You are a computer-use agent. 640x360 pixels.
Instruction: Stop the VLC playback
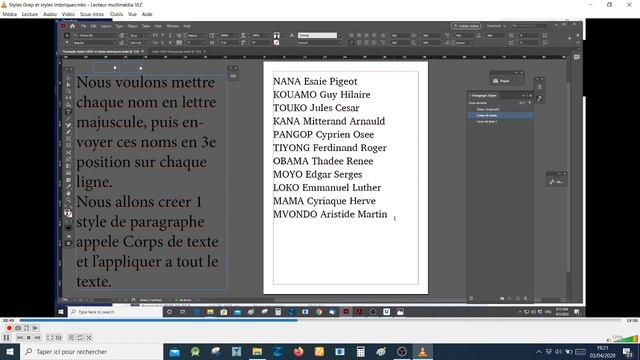(29, 338)
